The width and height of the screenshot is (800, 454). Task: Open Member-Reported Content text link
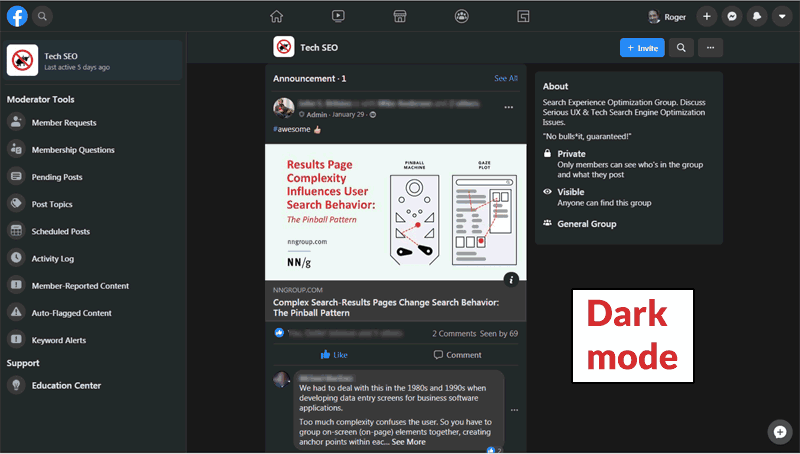pyautogui.click(x=80, y=286)
